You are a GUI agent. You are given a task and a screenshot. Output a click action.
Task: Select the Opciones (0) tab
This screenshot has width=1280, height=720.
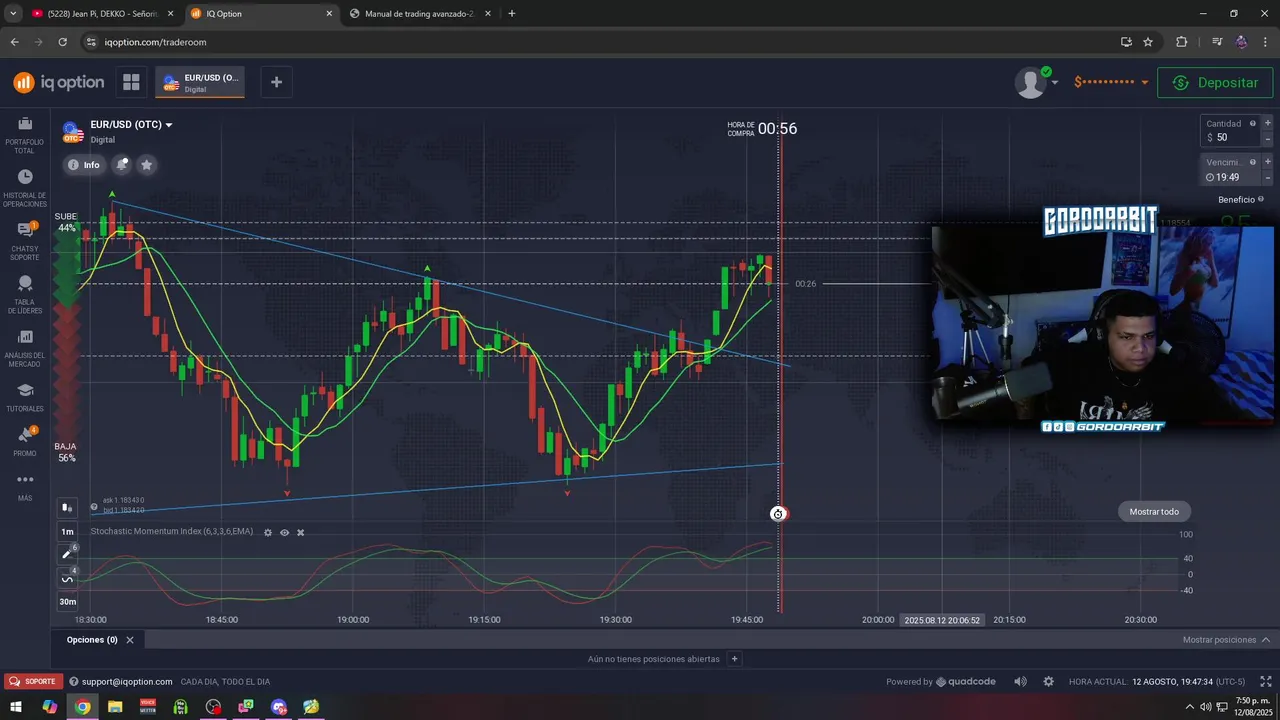92,640
